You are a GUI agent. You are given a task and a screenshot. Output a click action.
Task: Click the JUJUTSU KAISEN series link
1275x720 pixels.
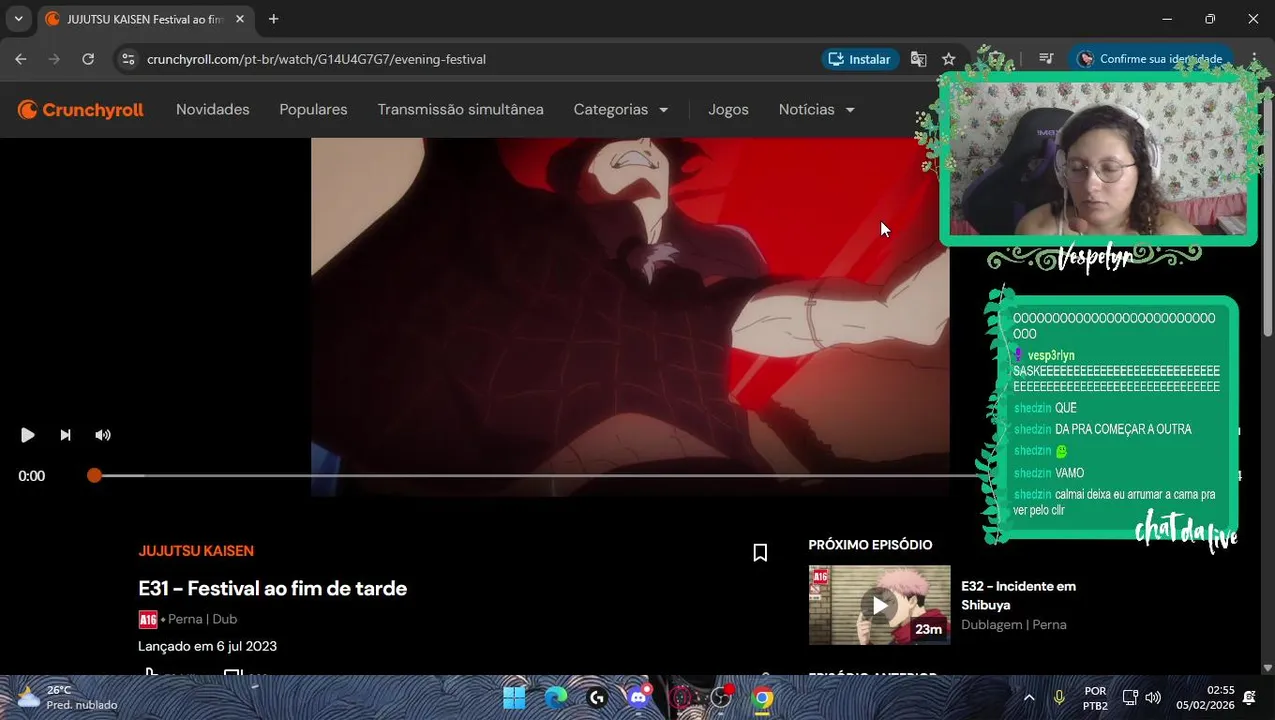coord(196,551)
